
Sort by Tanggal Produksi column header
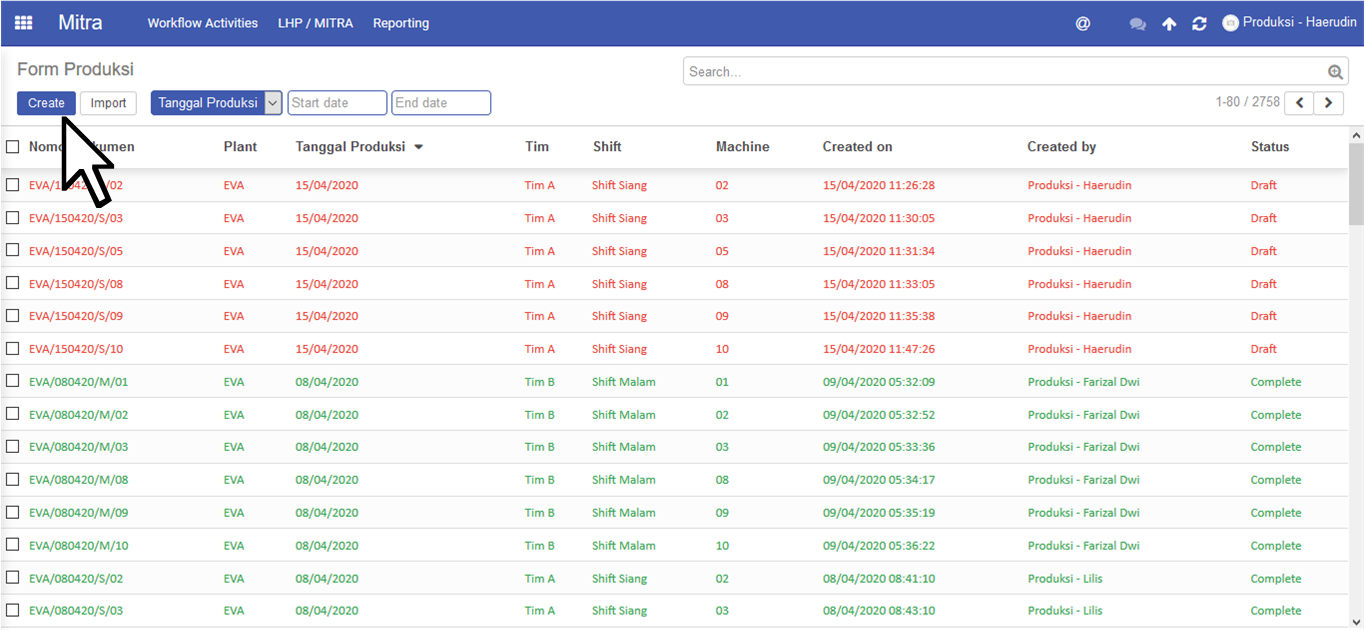tap(351, 147)
